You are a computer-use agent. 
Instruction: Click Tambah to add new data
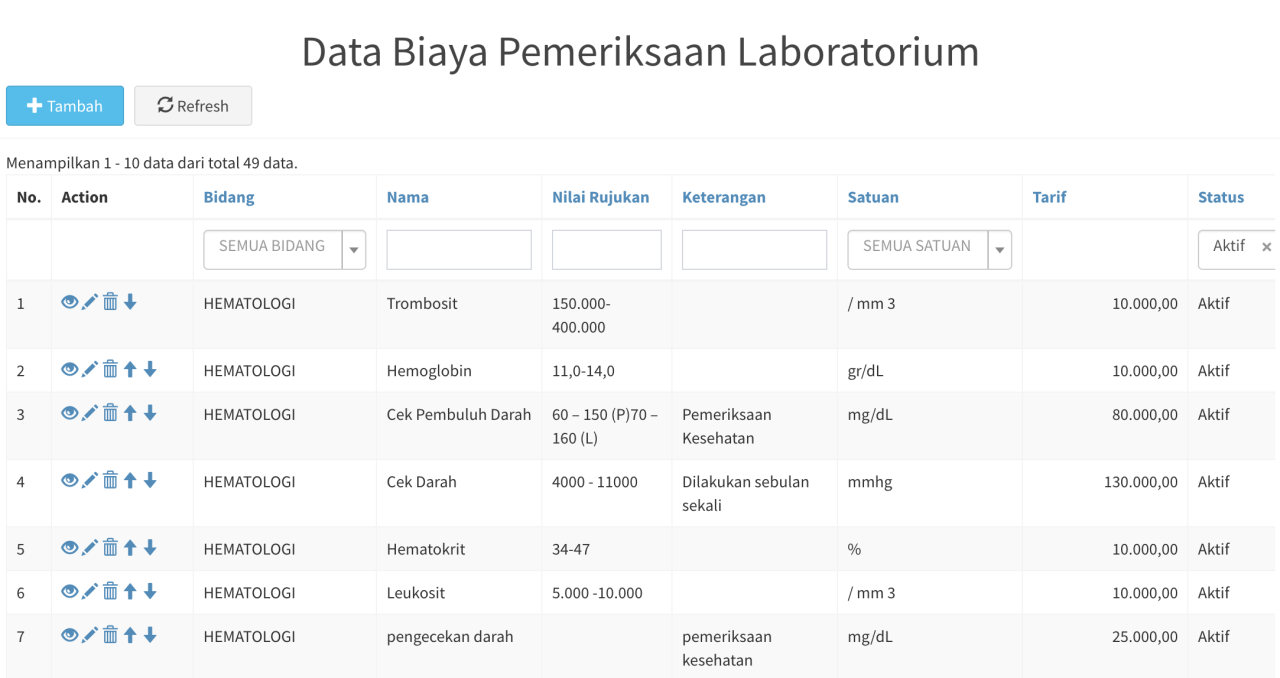coord(65,105)
